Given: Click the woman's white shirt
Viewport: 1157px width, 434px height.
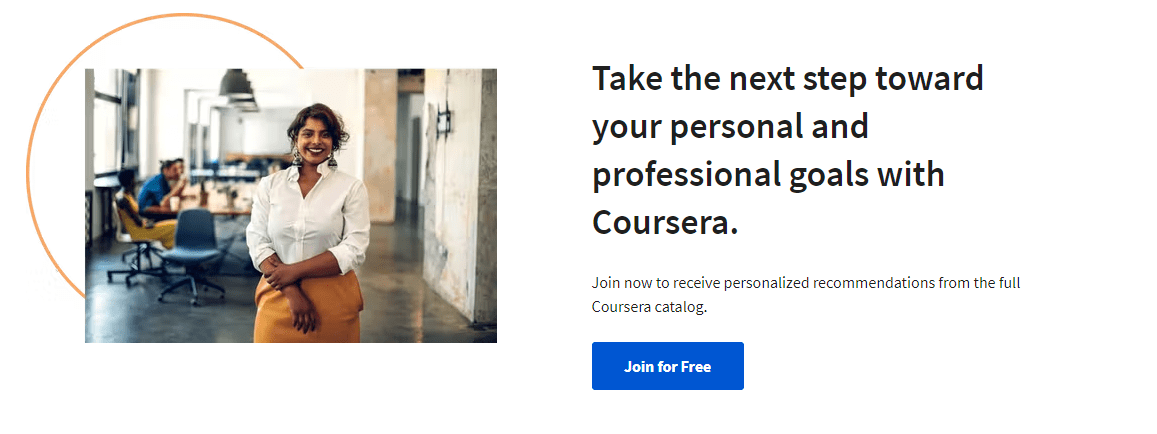Looking at the screenshot, I should (x=309, y=215).
